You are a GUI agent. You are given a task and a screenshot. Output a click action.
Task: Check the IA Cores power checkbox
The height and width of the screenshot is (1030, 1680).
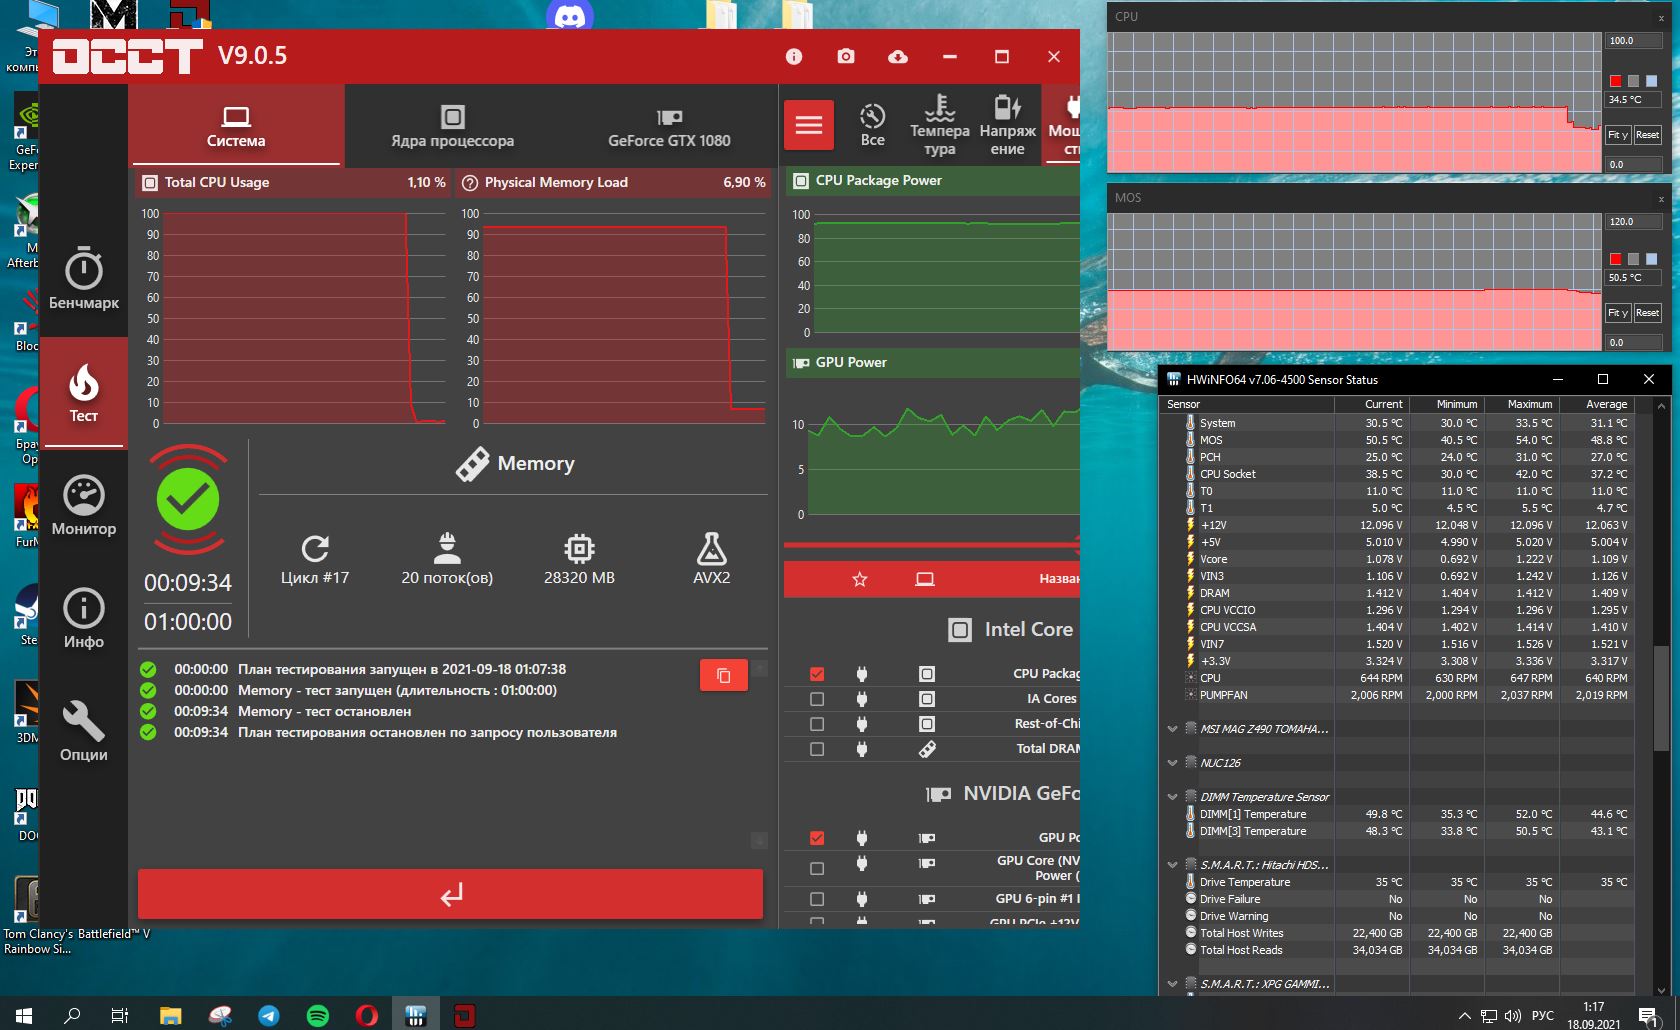[x=817, y=699]
